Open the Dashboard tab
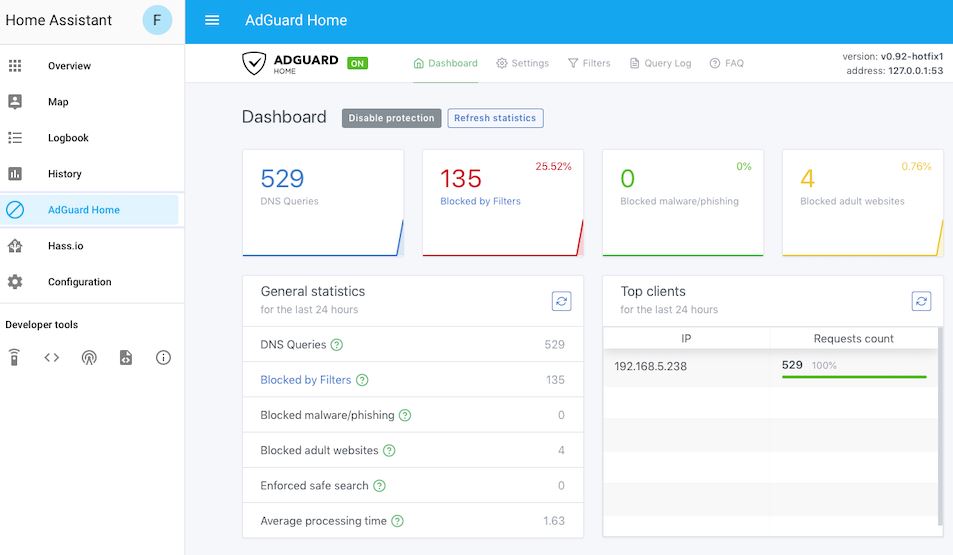This screenshot has width=953, height=555. pos(446,63)
